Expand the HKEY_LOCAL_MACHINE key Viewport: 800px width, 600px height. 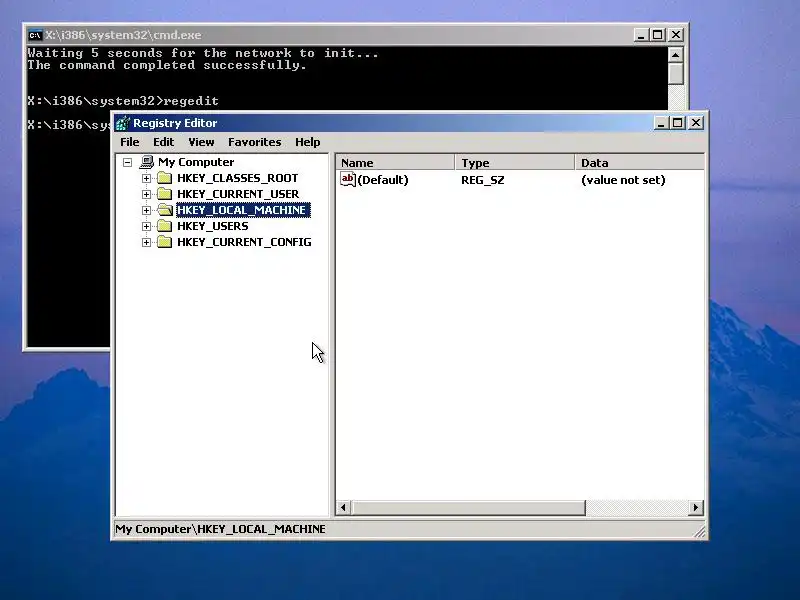click(146, 210)
